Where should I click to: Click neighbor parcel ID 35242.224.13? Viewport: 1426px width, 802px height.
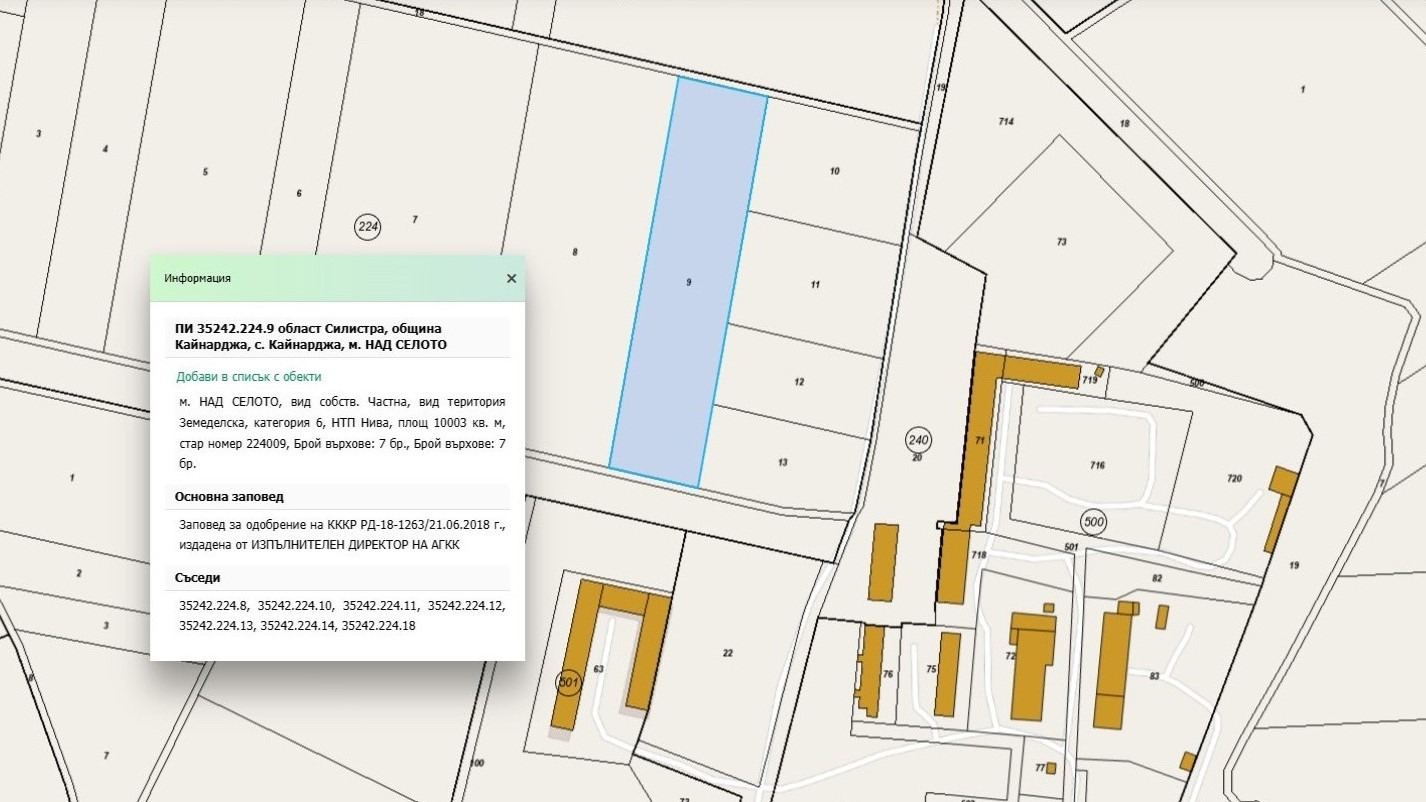coord(216,625)
